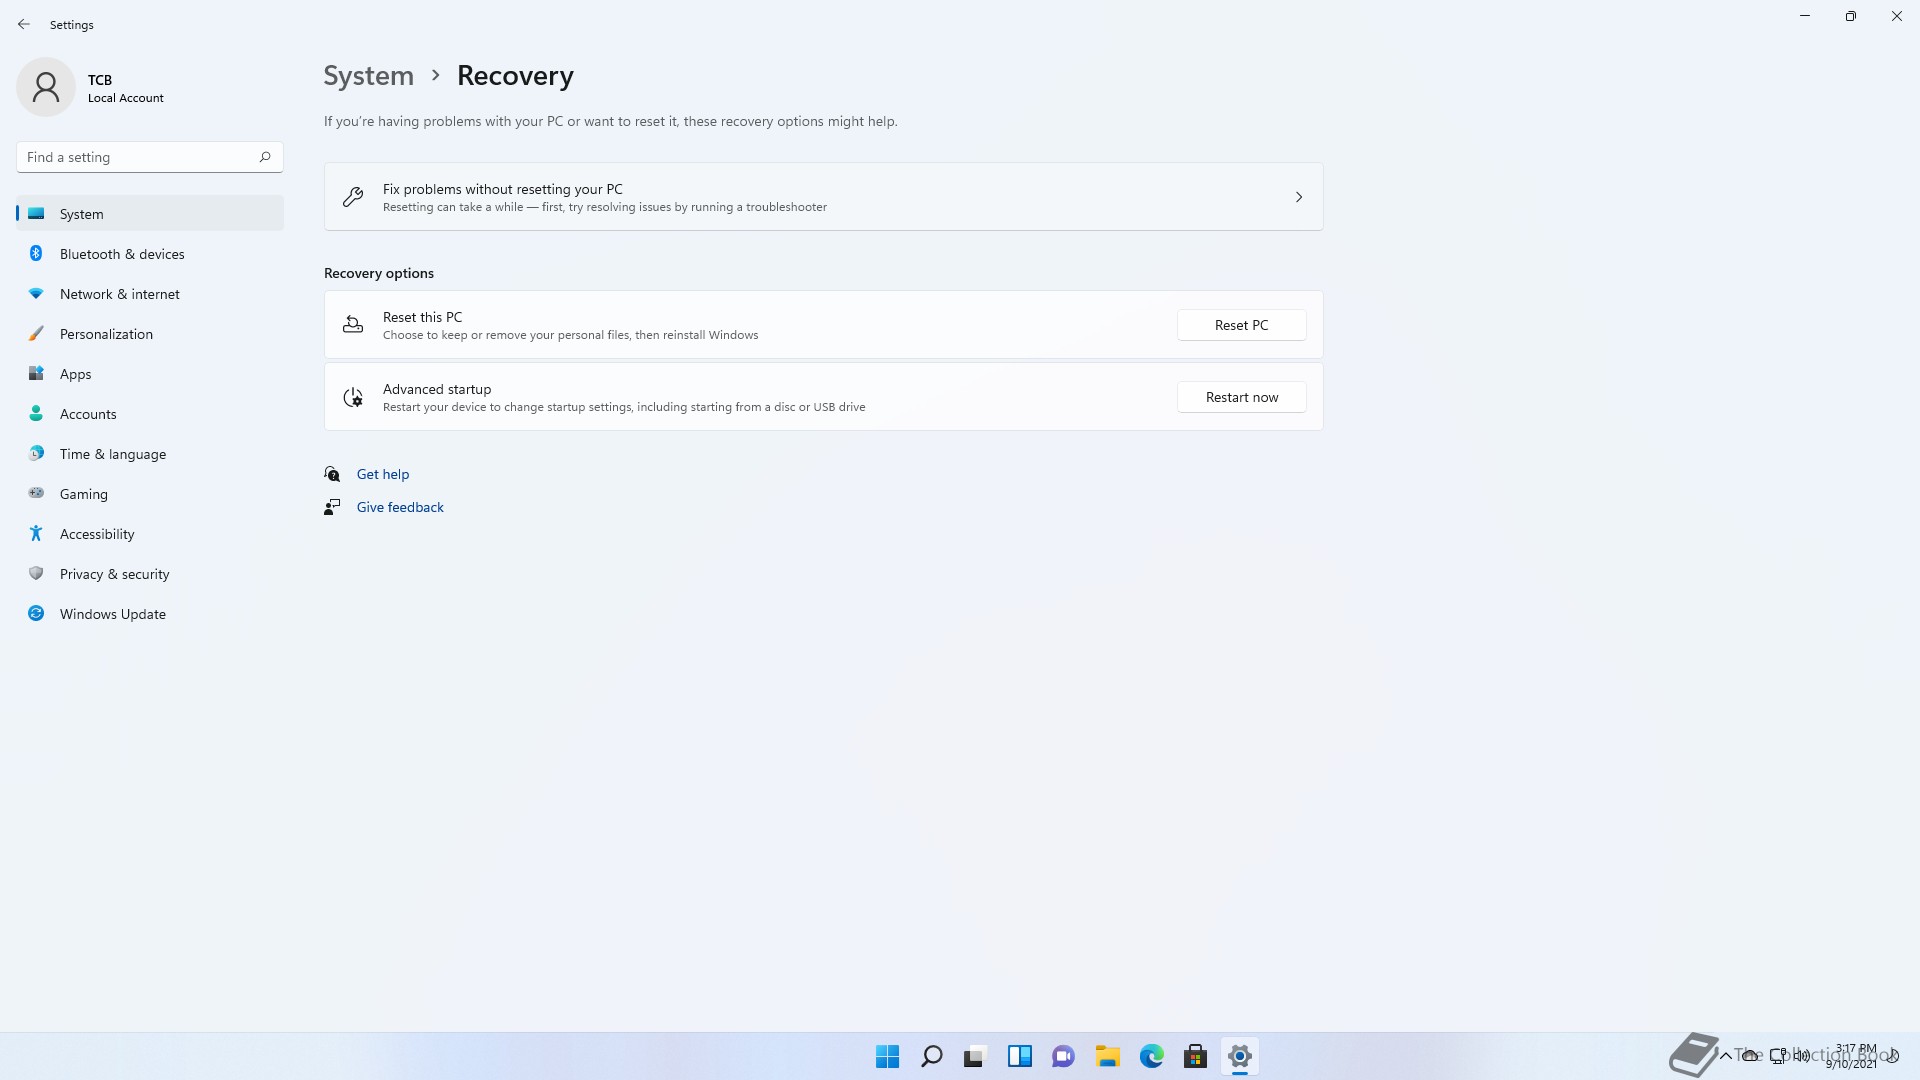Select Personalization in sidebar

150,334
